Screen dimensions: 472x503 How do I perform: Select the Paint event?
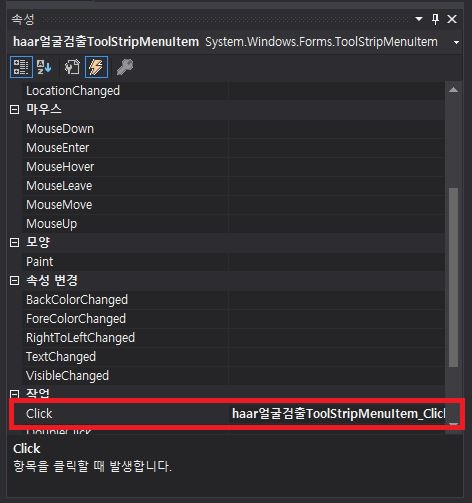[39, 262]
